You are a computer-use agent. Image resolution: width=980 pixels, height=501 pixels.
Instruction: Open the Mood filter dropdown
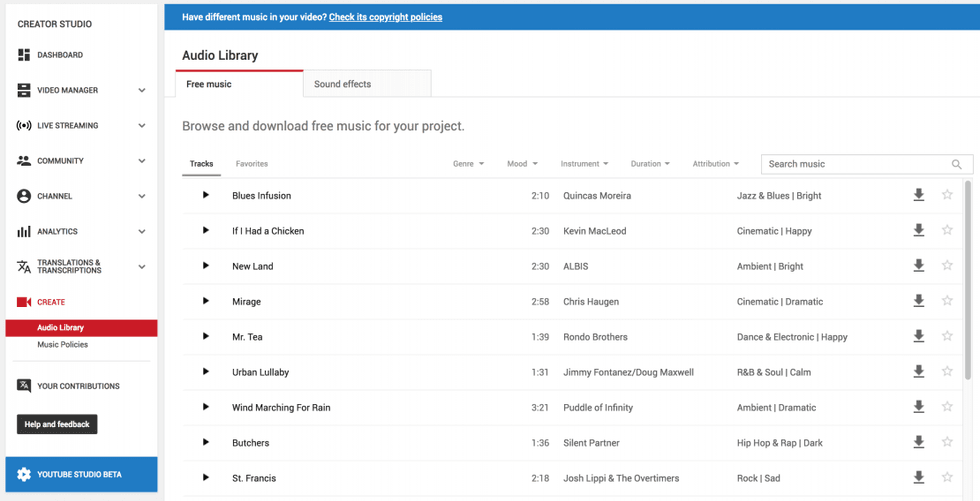[x=522, y=164]
